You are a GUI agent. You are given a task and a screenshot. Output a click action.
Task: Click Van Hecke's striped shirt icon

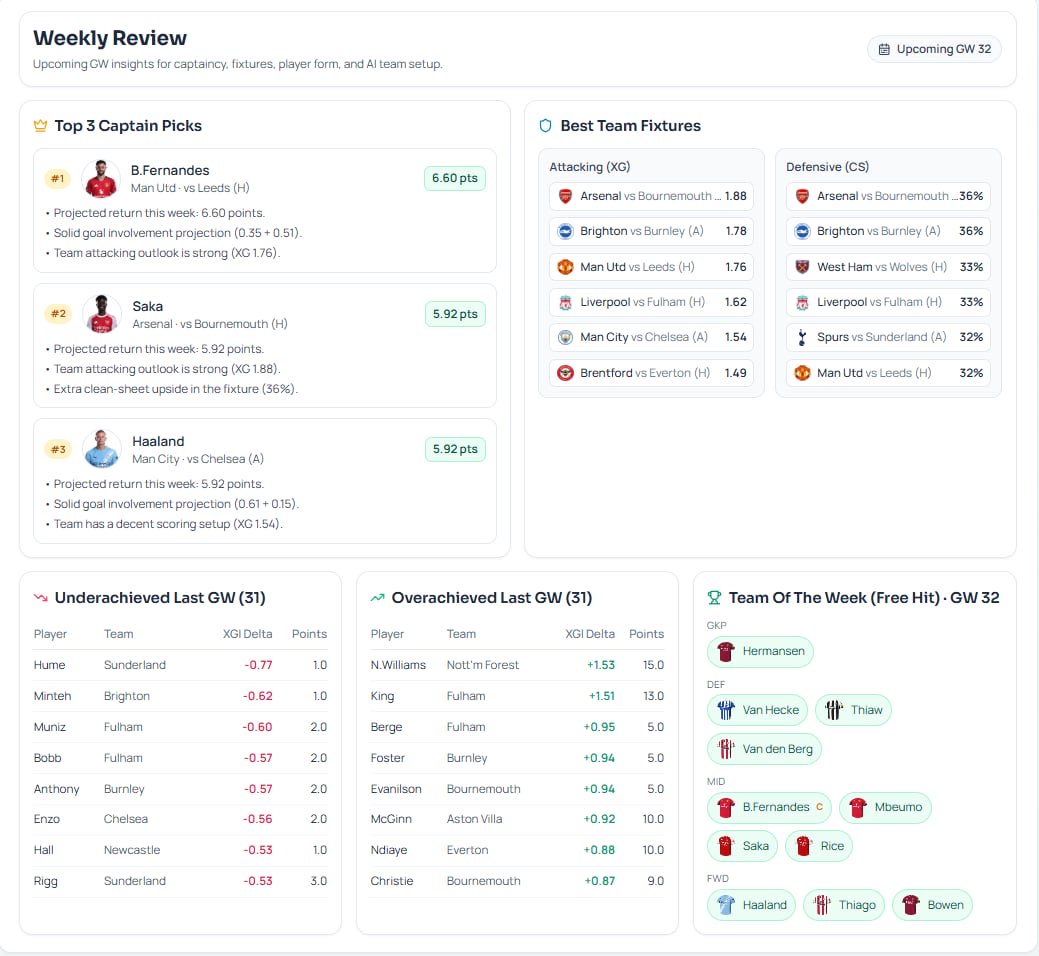pyautogui.click(x=726, y=710)
